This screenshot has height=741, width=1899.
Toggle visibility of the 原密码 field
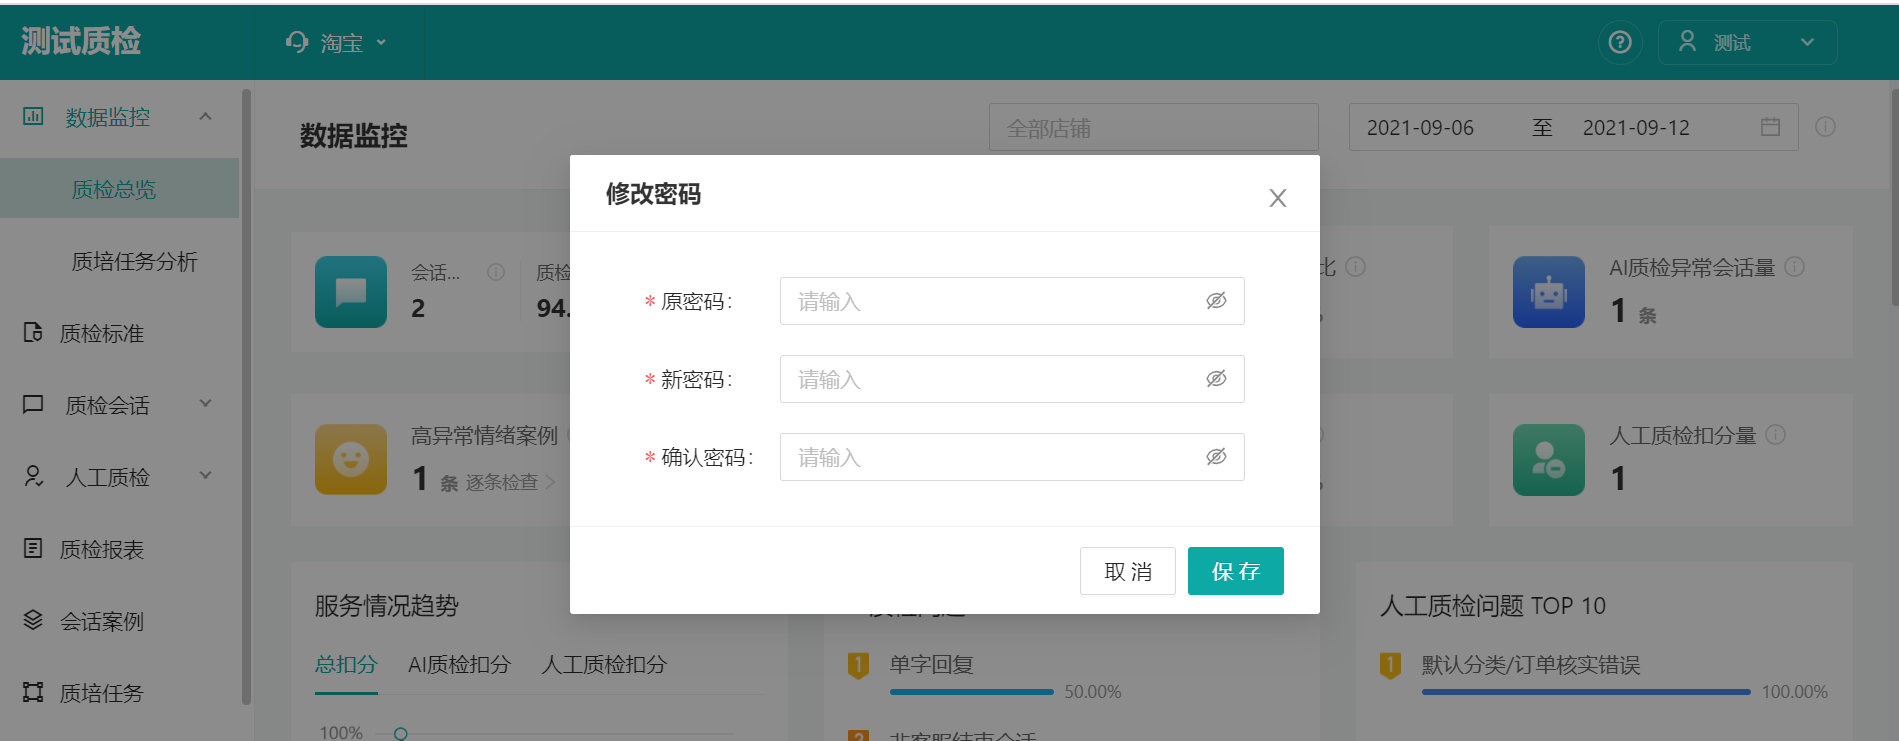[1216, 301]
